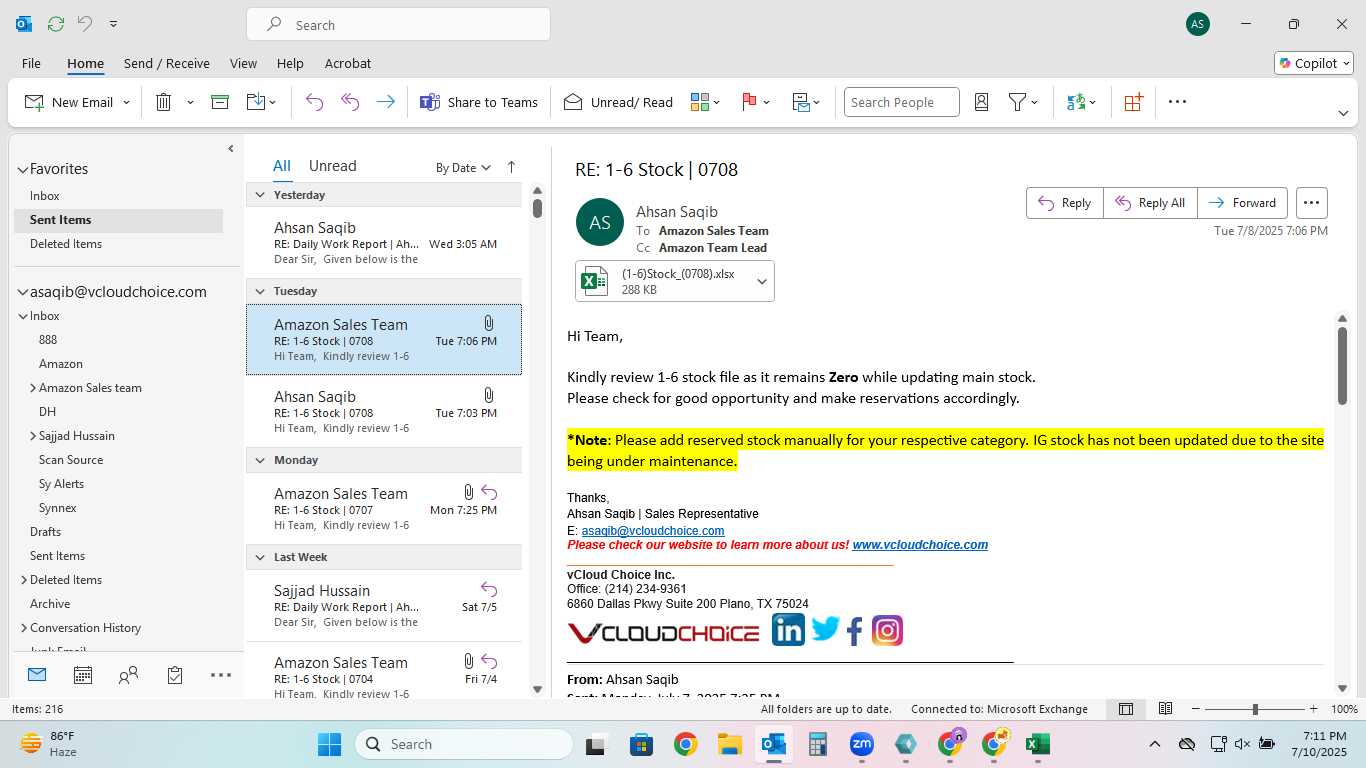Open the Acrobat tab
This screenshot has height=768, width=1366.
[x=348, y=63]
